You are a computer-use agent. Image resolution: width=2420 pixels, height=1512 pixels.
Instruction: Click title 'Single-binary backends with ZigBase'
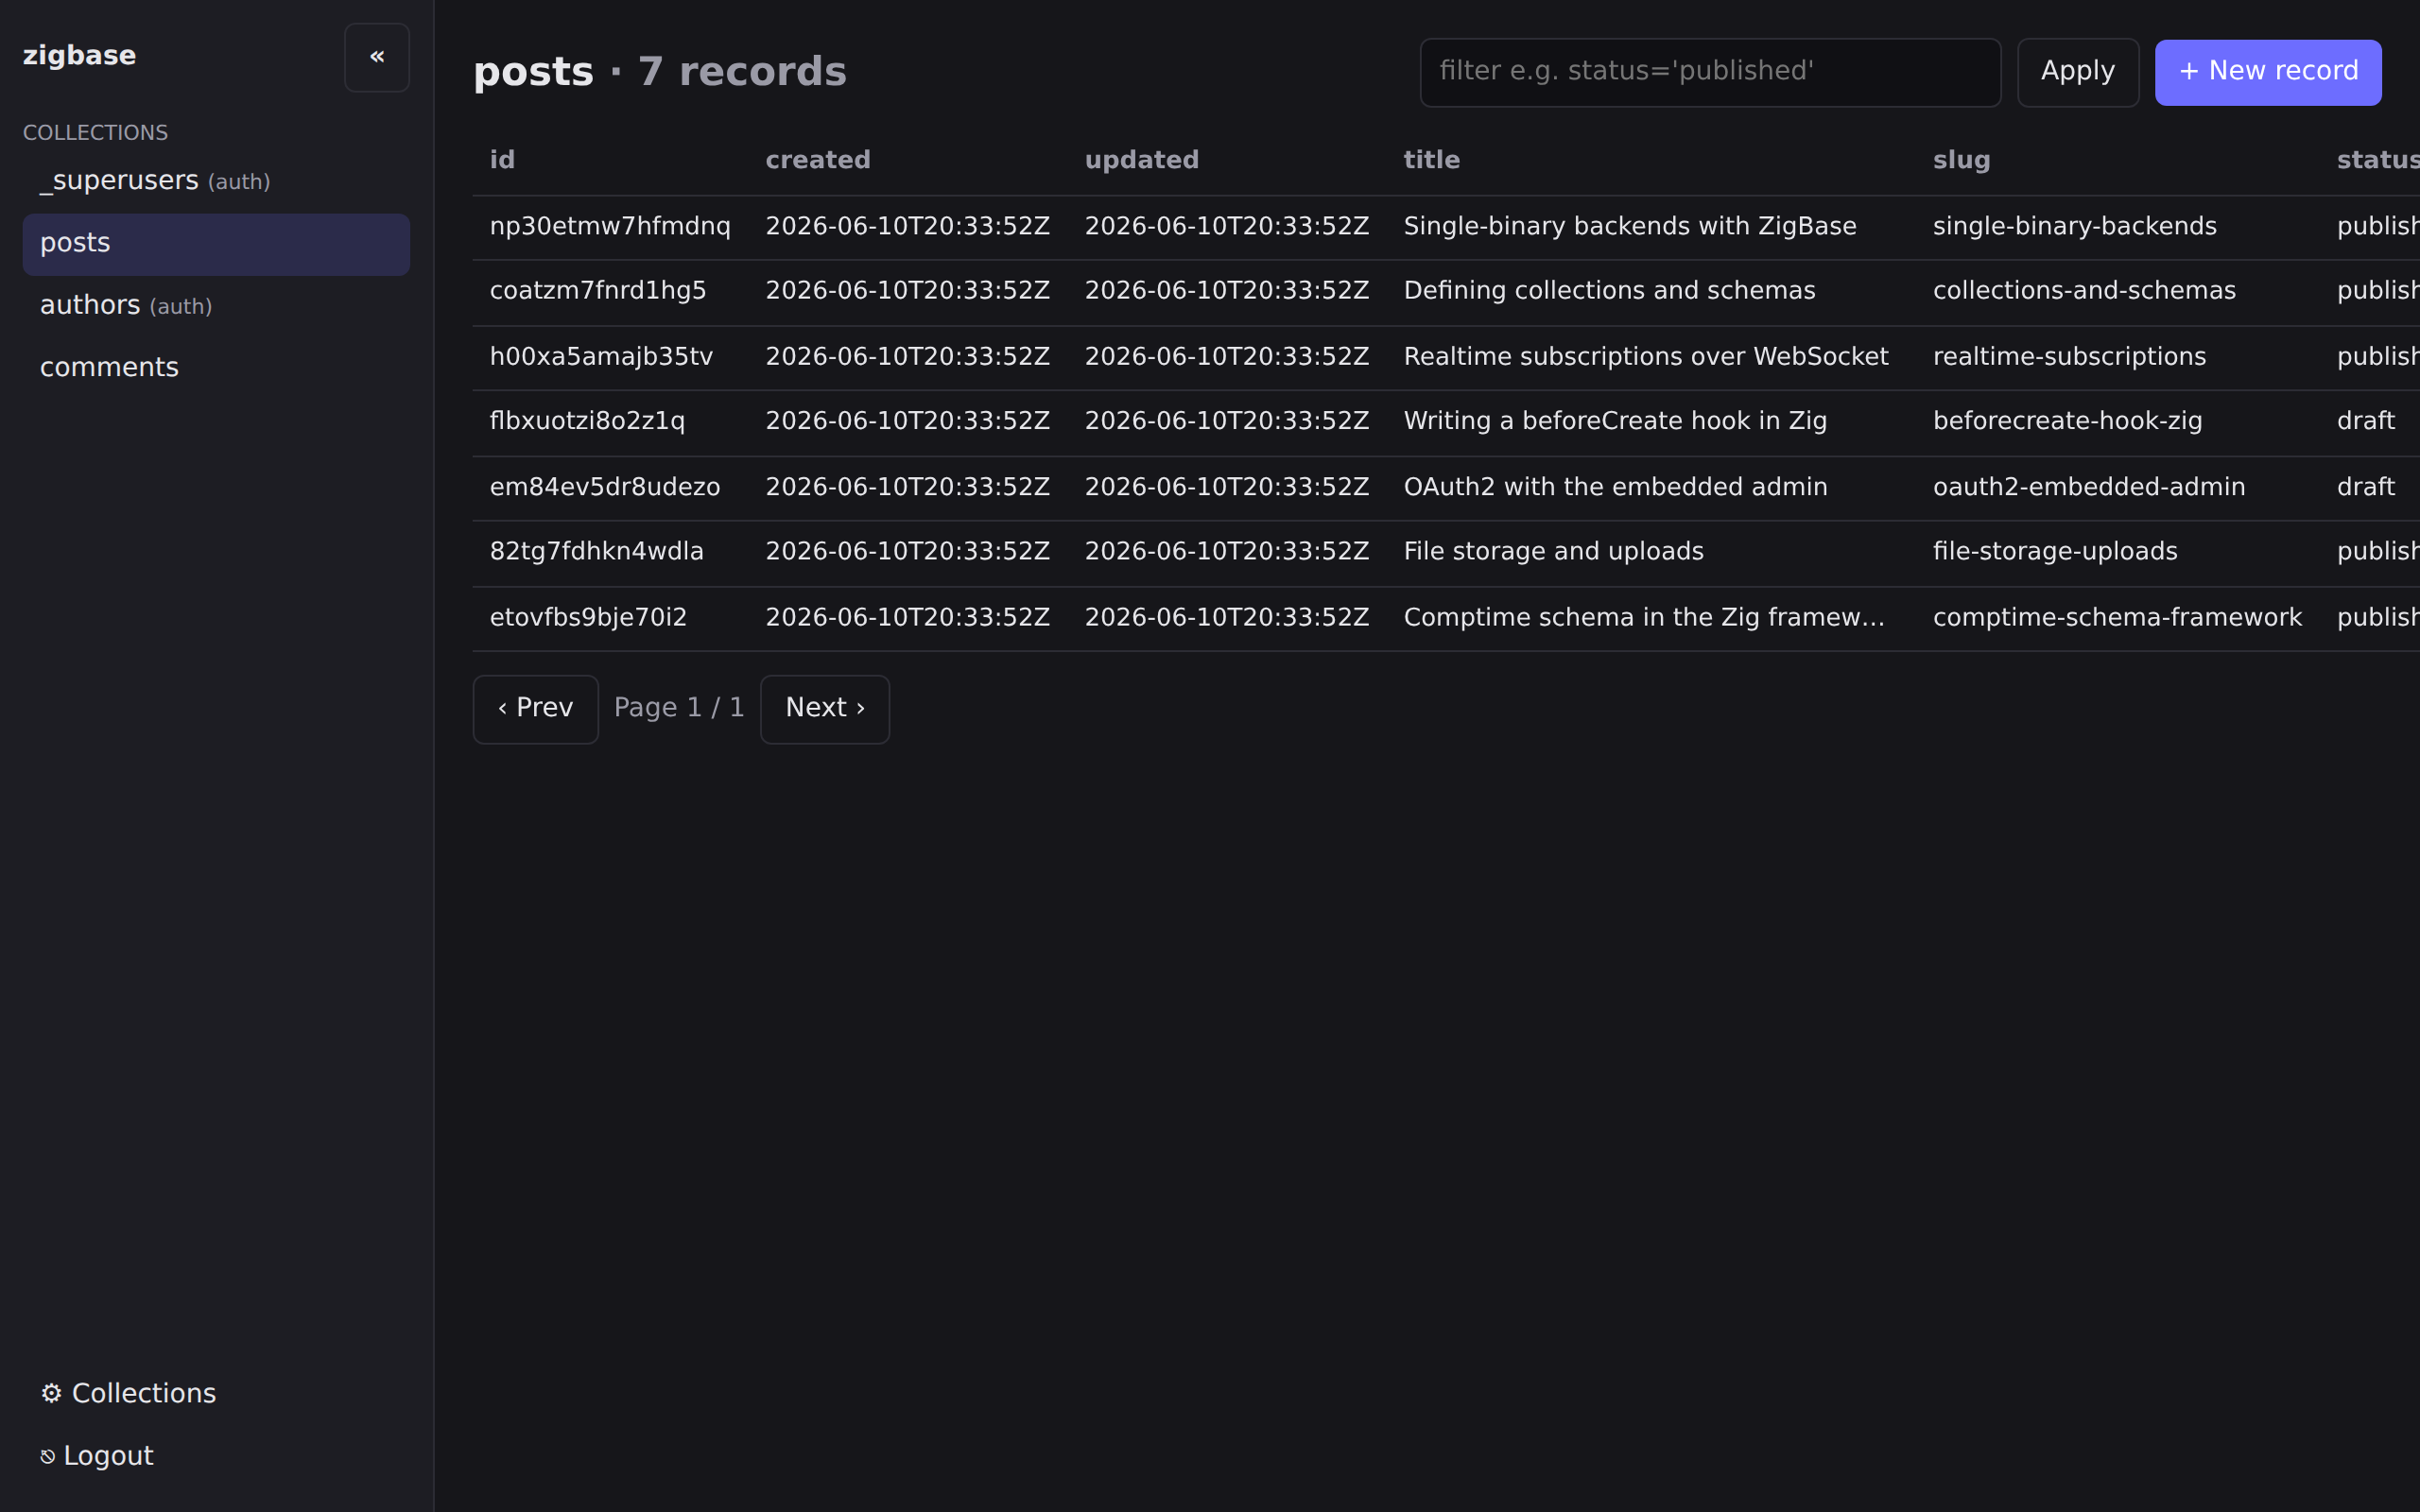pyautogui.click(x=1629, y=227)
